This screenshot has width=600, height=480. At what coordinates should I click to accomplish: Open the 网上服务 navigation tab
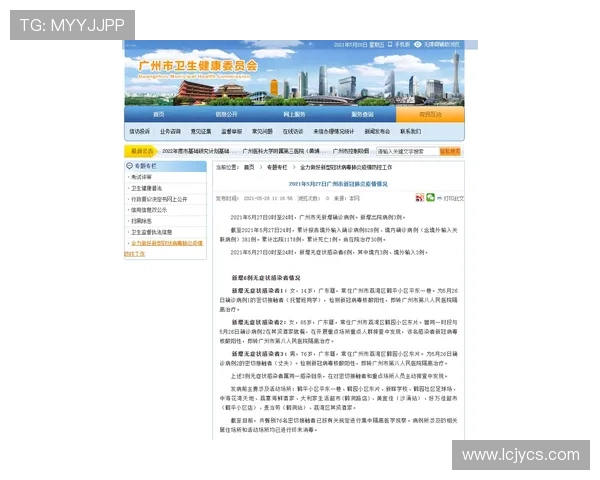click(x=294, y=114)
